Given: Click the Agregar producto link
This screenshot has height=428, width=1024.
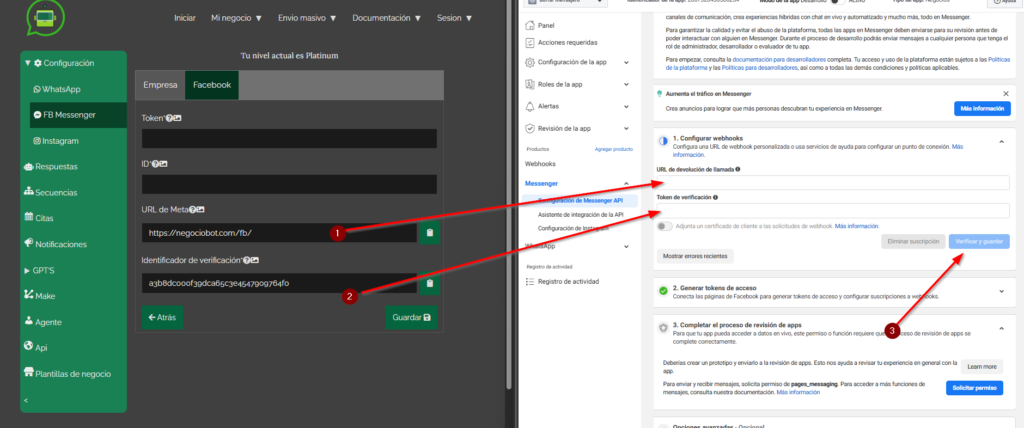Looking at the screenshot, I should point(614,149).
